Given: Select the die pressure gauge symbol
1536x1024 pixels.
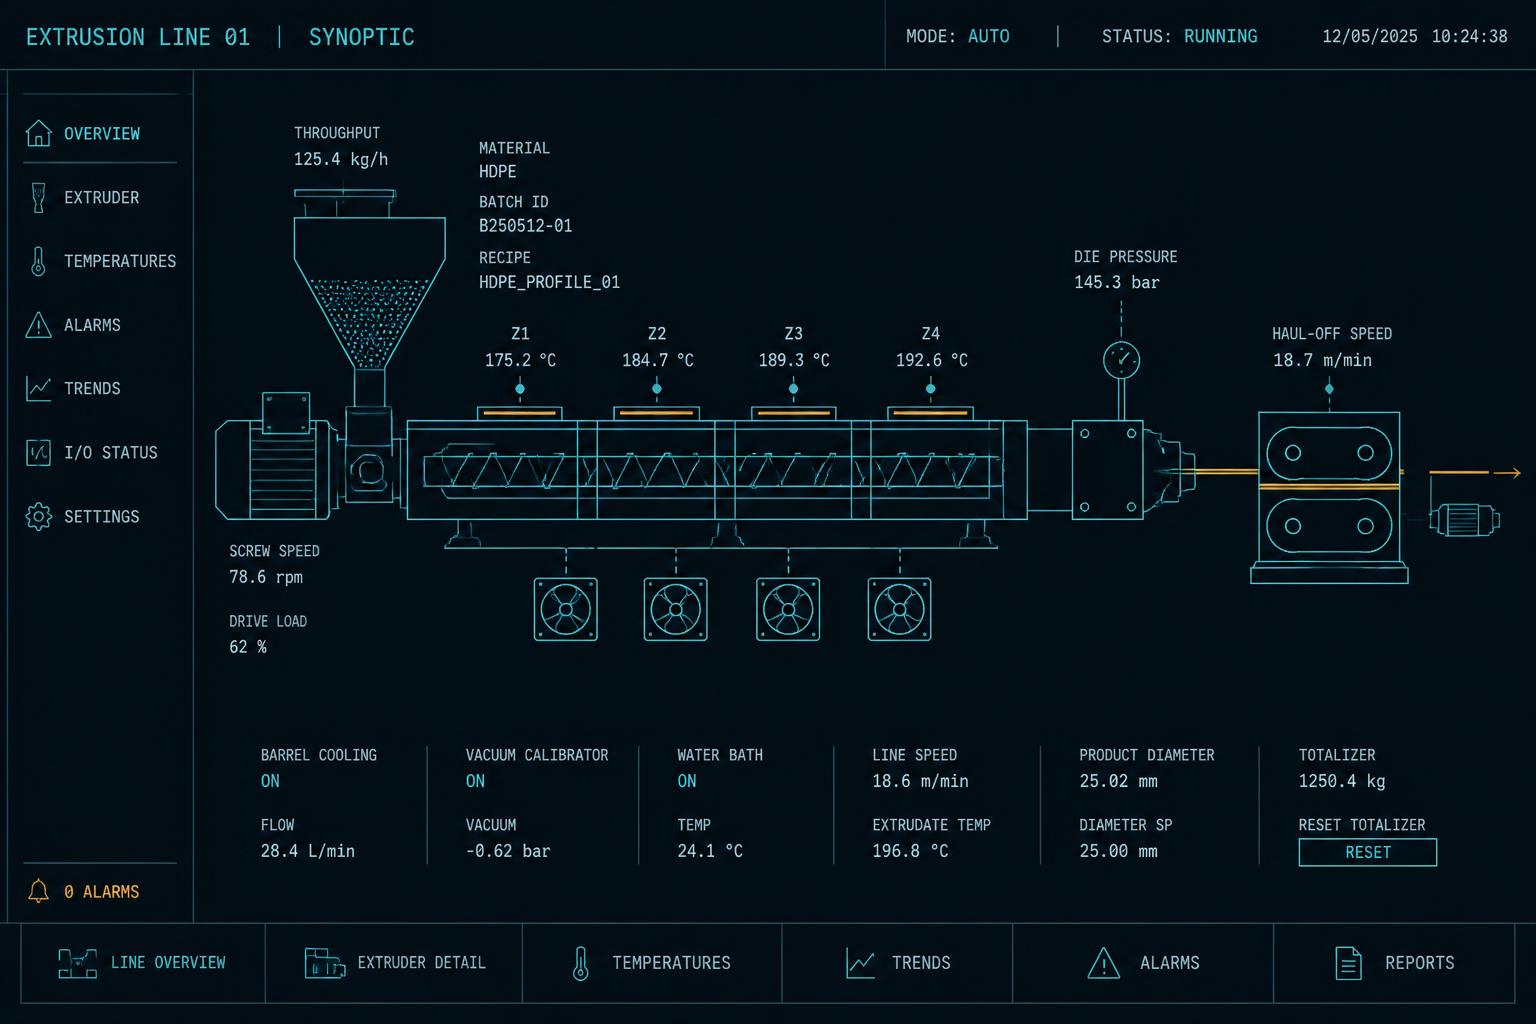Looking at the screenshot, I should pyautogui.click(x=1121, y=360).
